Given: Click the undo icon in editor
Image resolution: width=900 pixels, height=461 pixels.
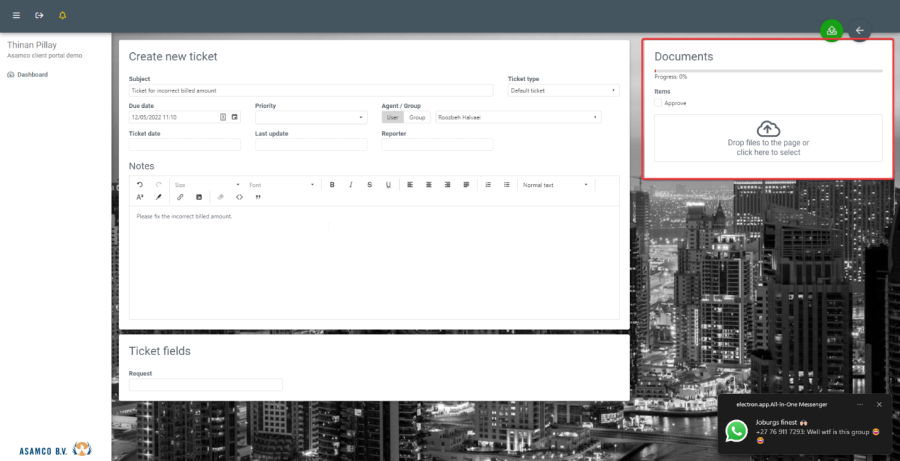Looking at the screenshot, I should pos(140,185).
